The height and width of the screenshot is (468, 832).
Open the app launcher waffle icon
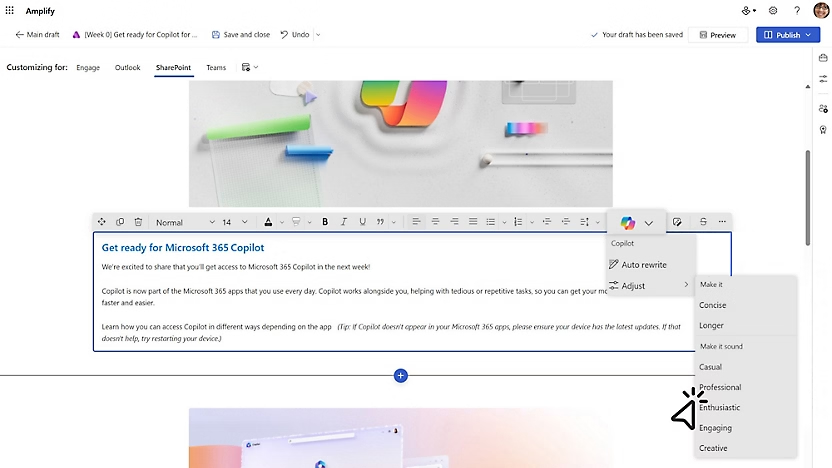point(10,10)
